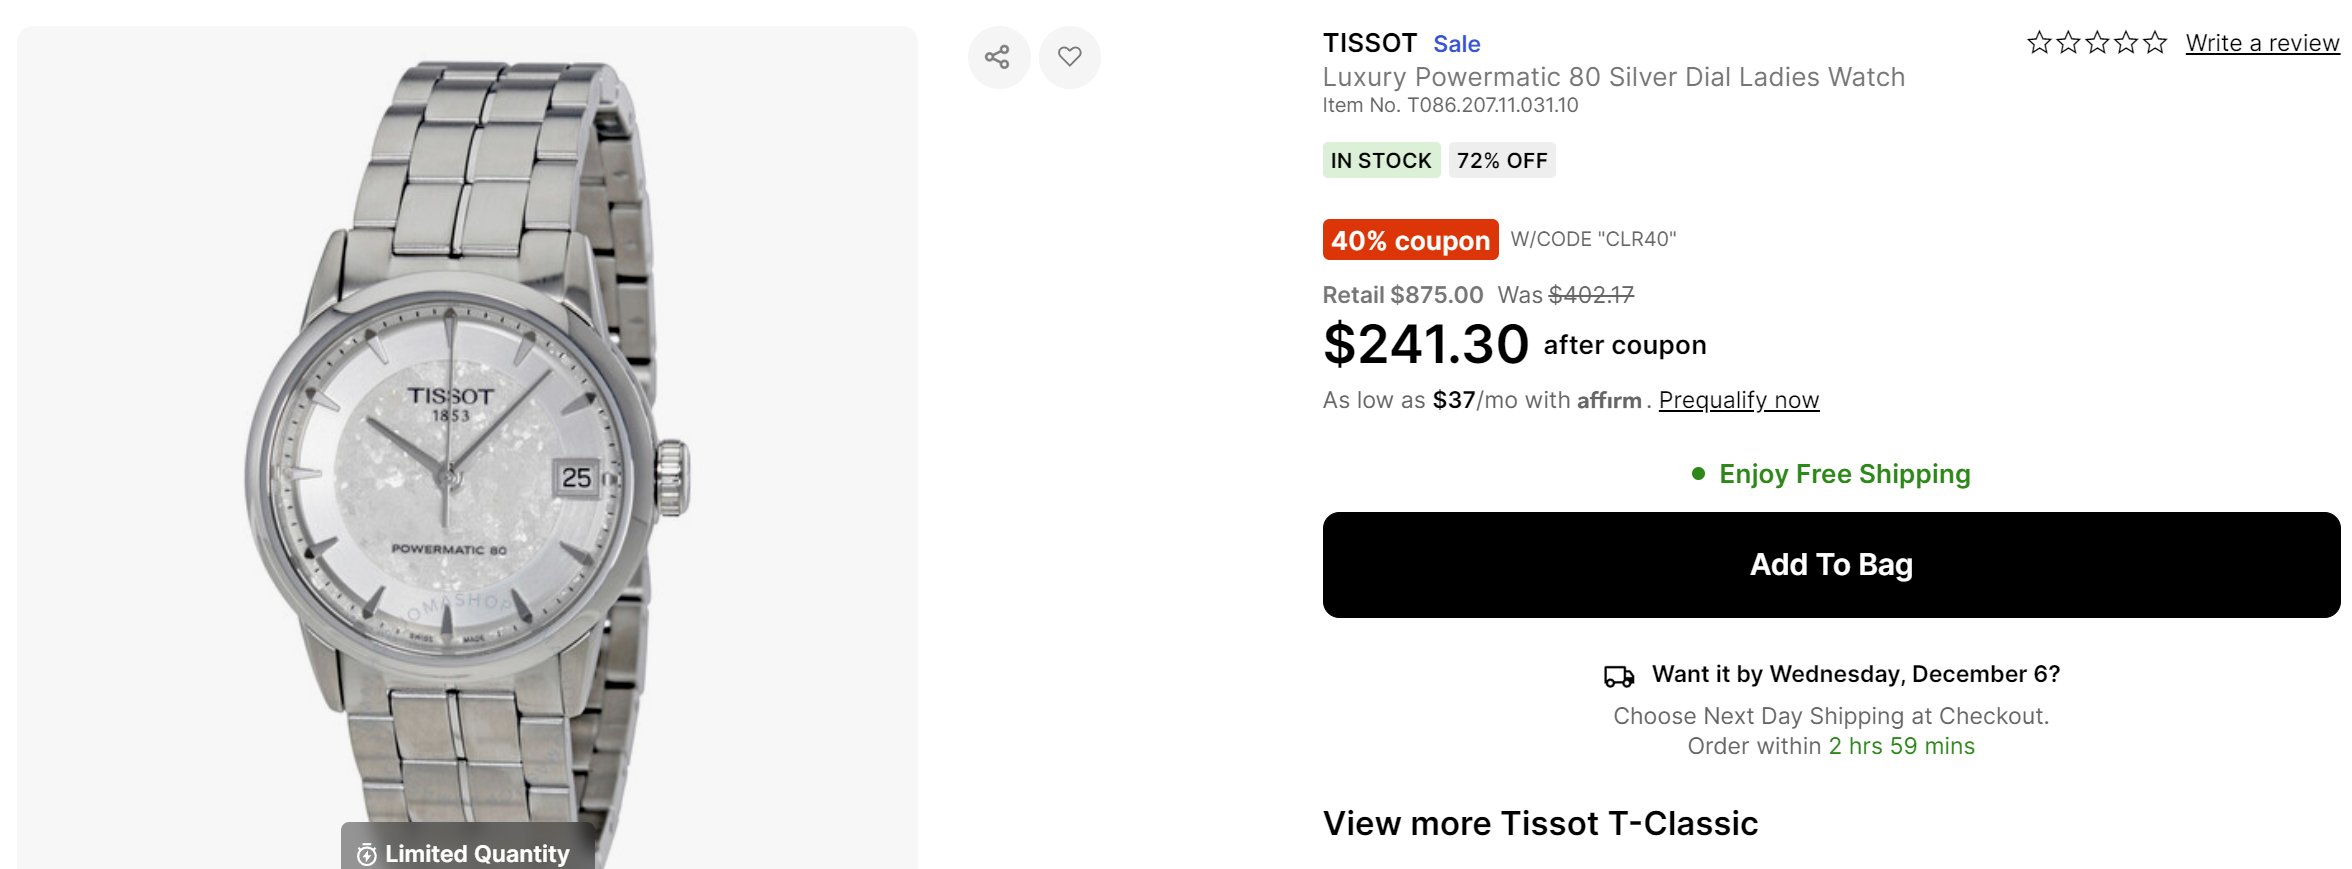Click the share icon button

point(998,57)
